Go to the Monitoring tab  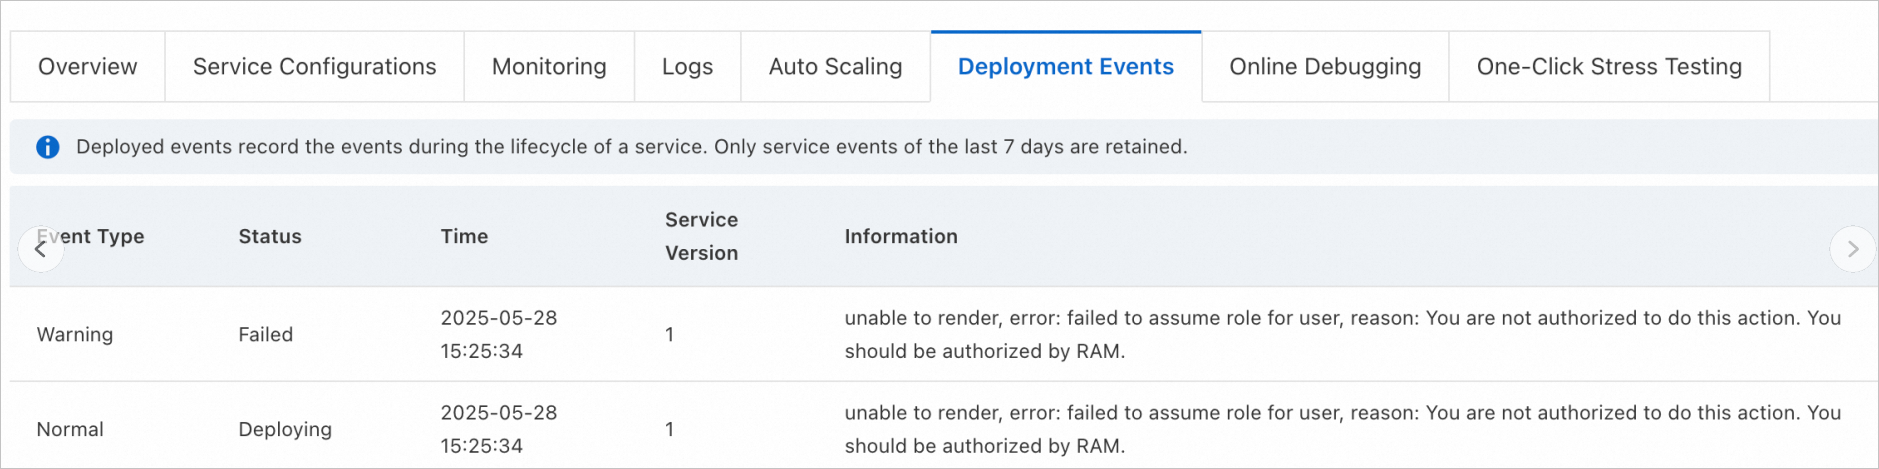tap(549, 67)
